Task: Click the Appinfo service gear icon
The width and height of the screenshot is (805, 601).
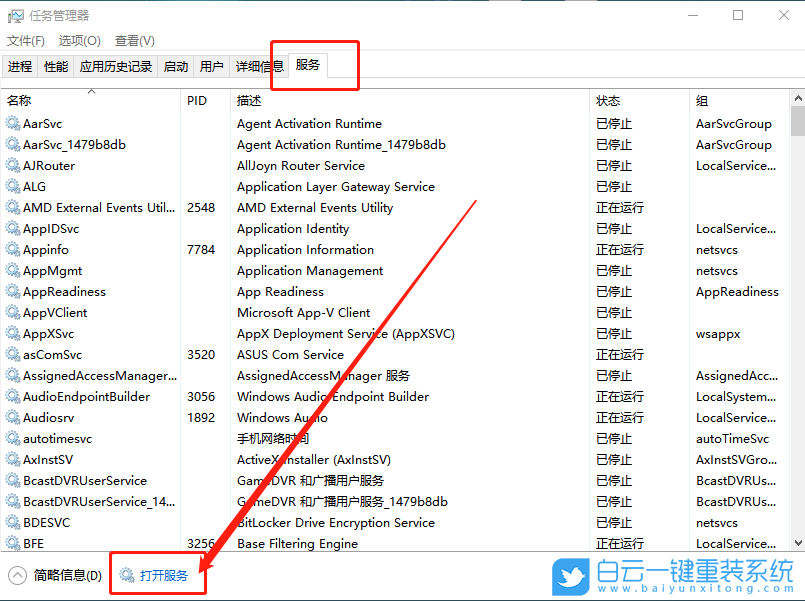Action: click(14, 249)
